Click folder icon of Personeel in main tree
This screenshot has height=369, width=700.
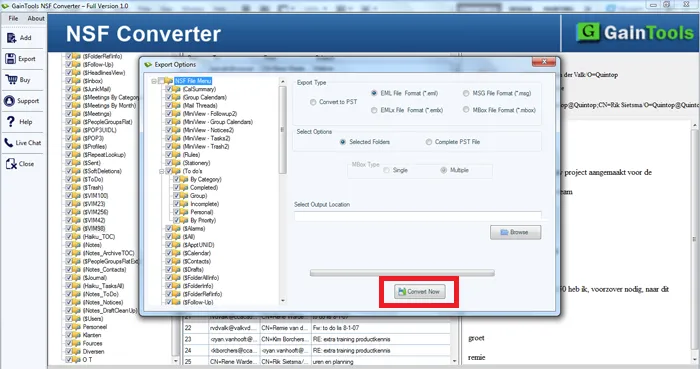77,327
